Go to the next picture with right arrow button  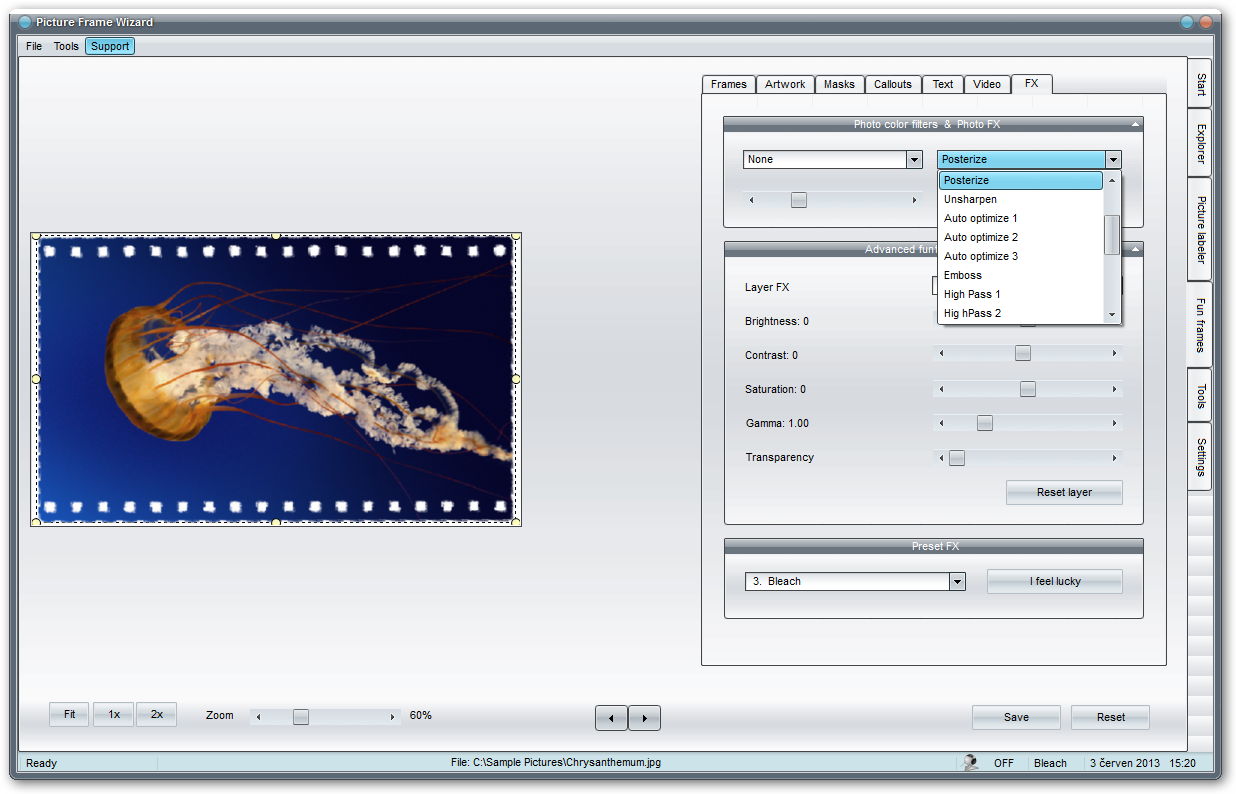click(645, 718)
